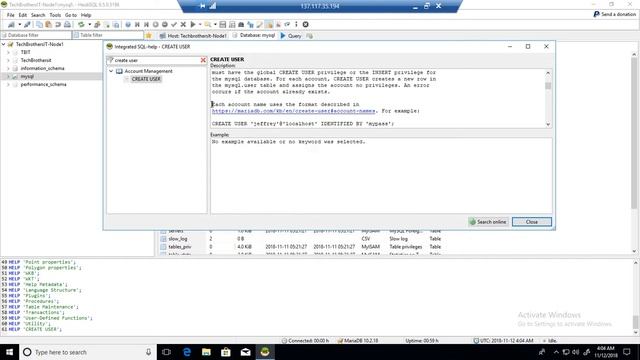Click the HeidiSQL taskbar icon
The image size is (640, 360).
pyautogui.click(x=265, y=352)
